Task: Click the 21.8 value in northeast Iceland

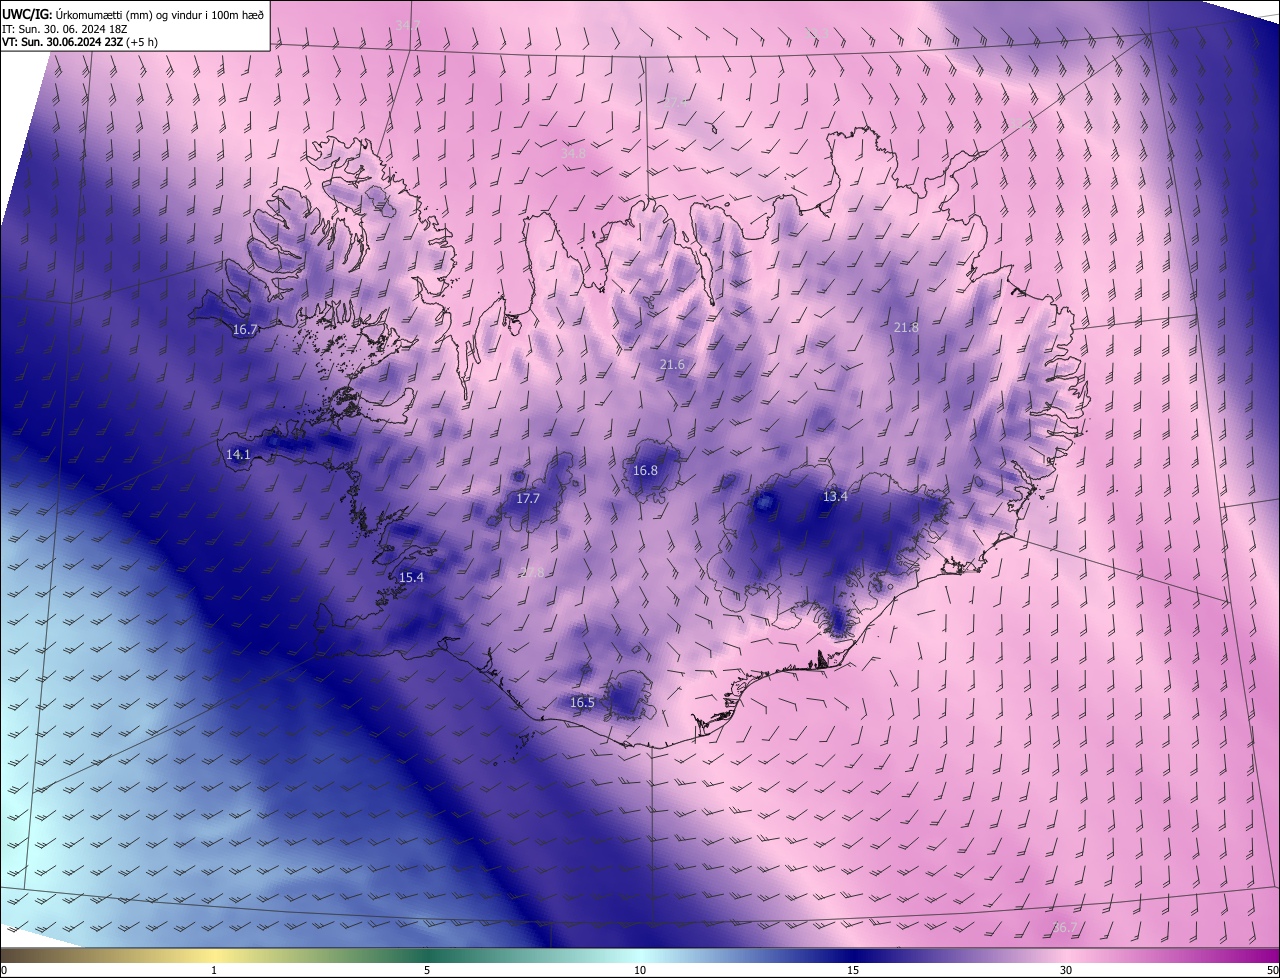Action: pos(906,327)
